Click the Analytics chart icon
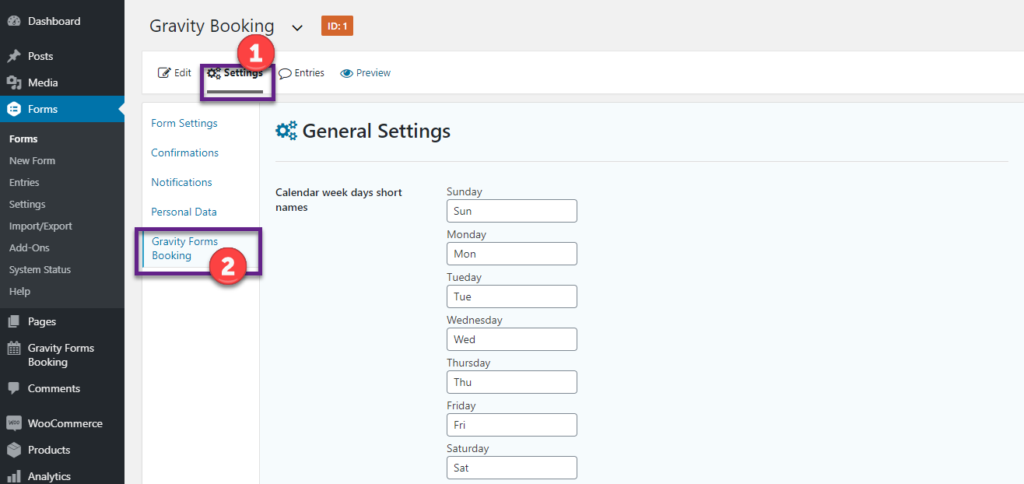This screenshot has width=1024, height=484. click(14, 477)
